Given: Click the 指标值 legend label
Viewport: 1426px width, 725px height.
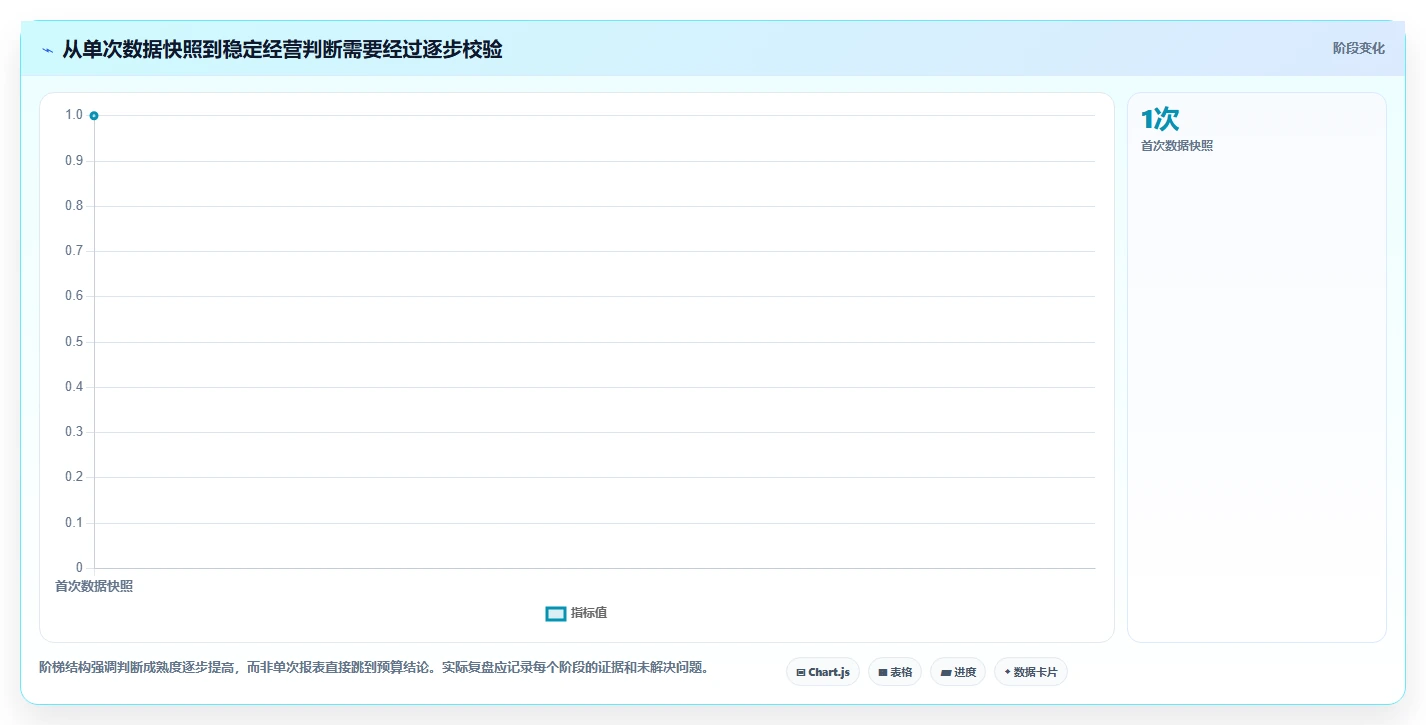Looking at the screenshot, I should click(x=589, y=613).
